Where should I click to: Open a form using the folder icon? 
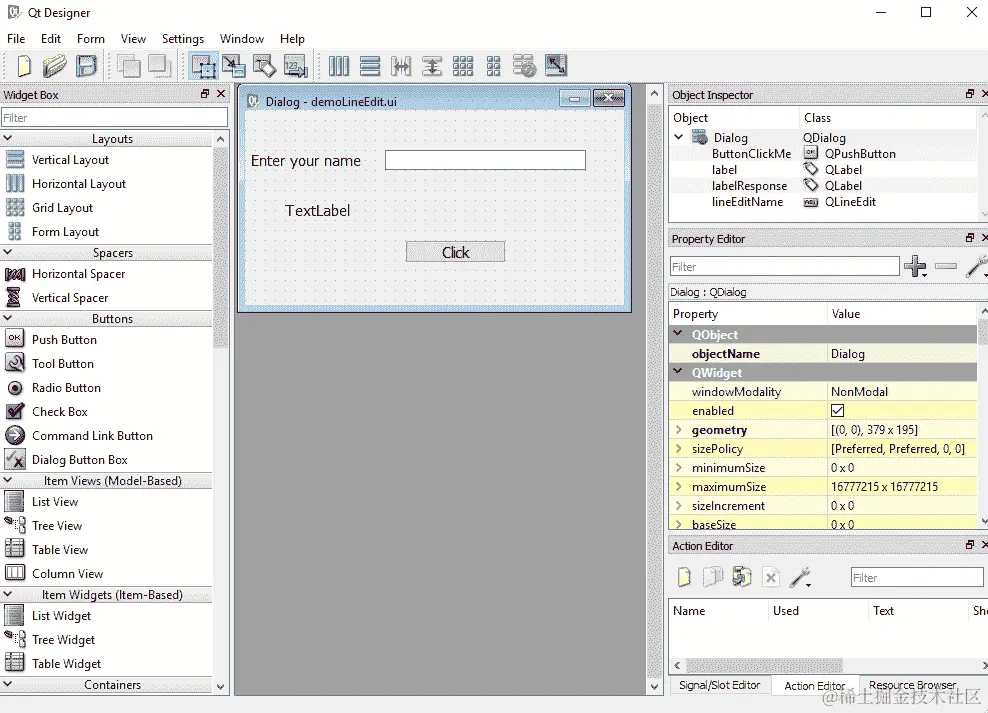(x=55, y=66)
